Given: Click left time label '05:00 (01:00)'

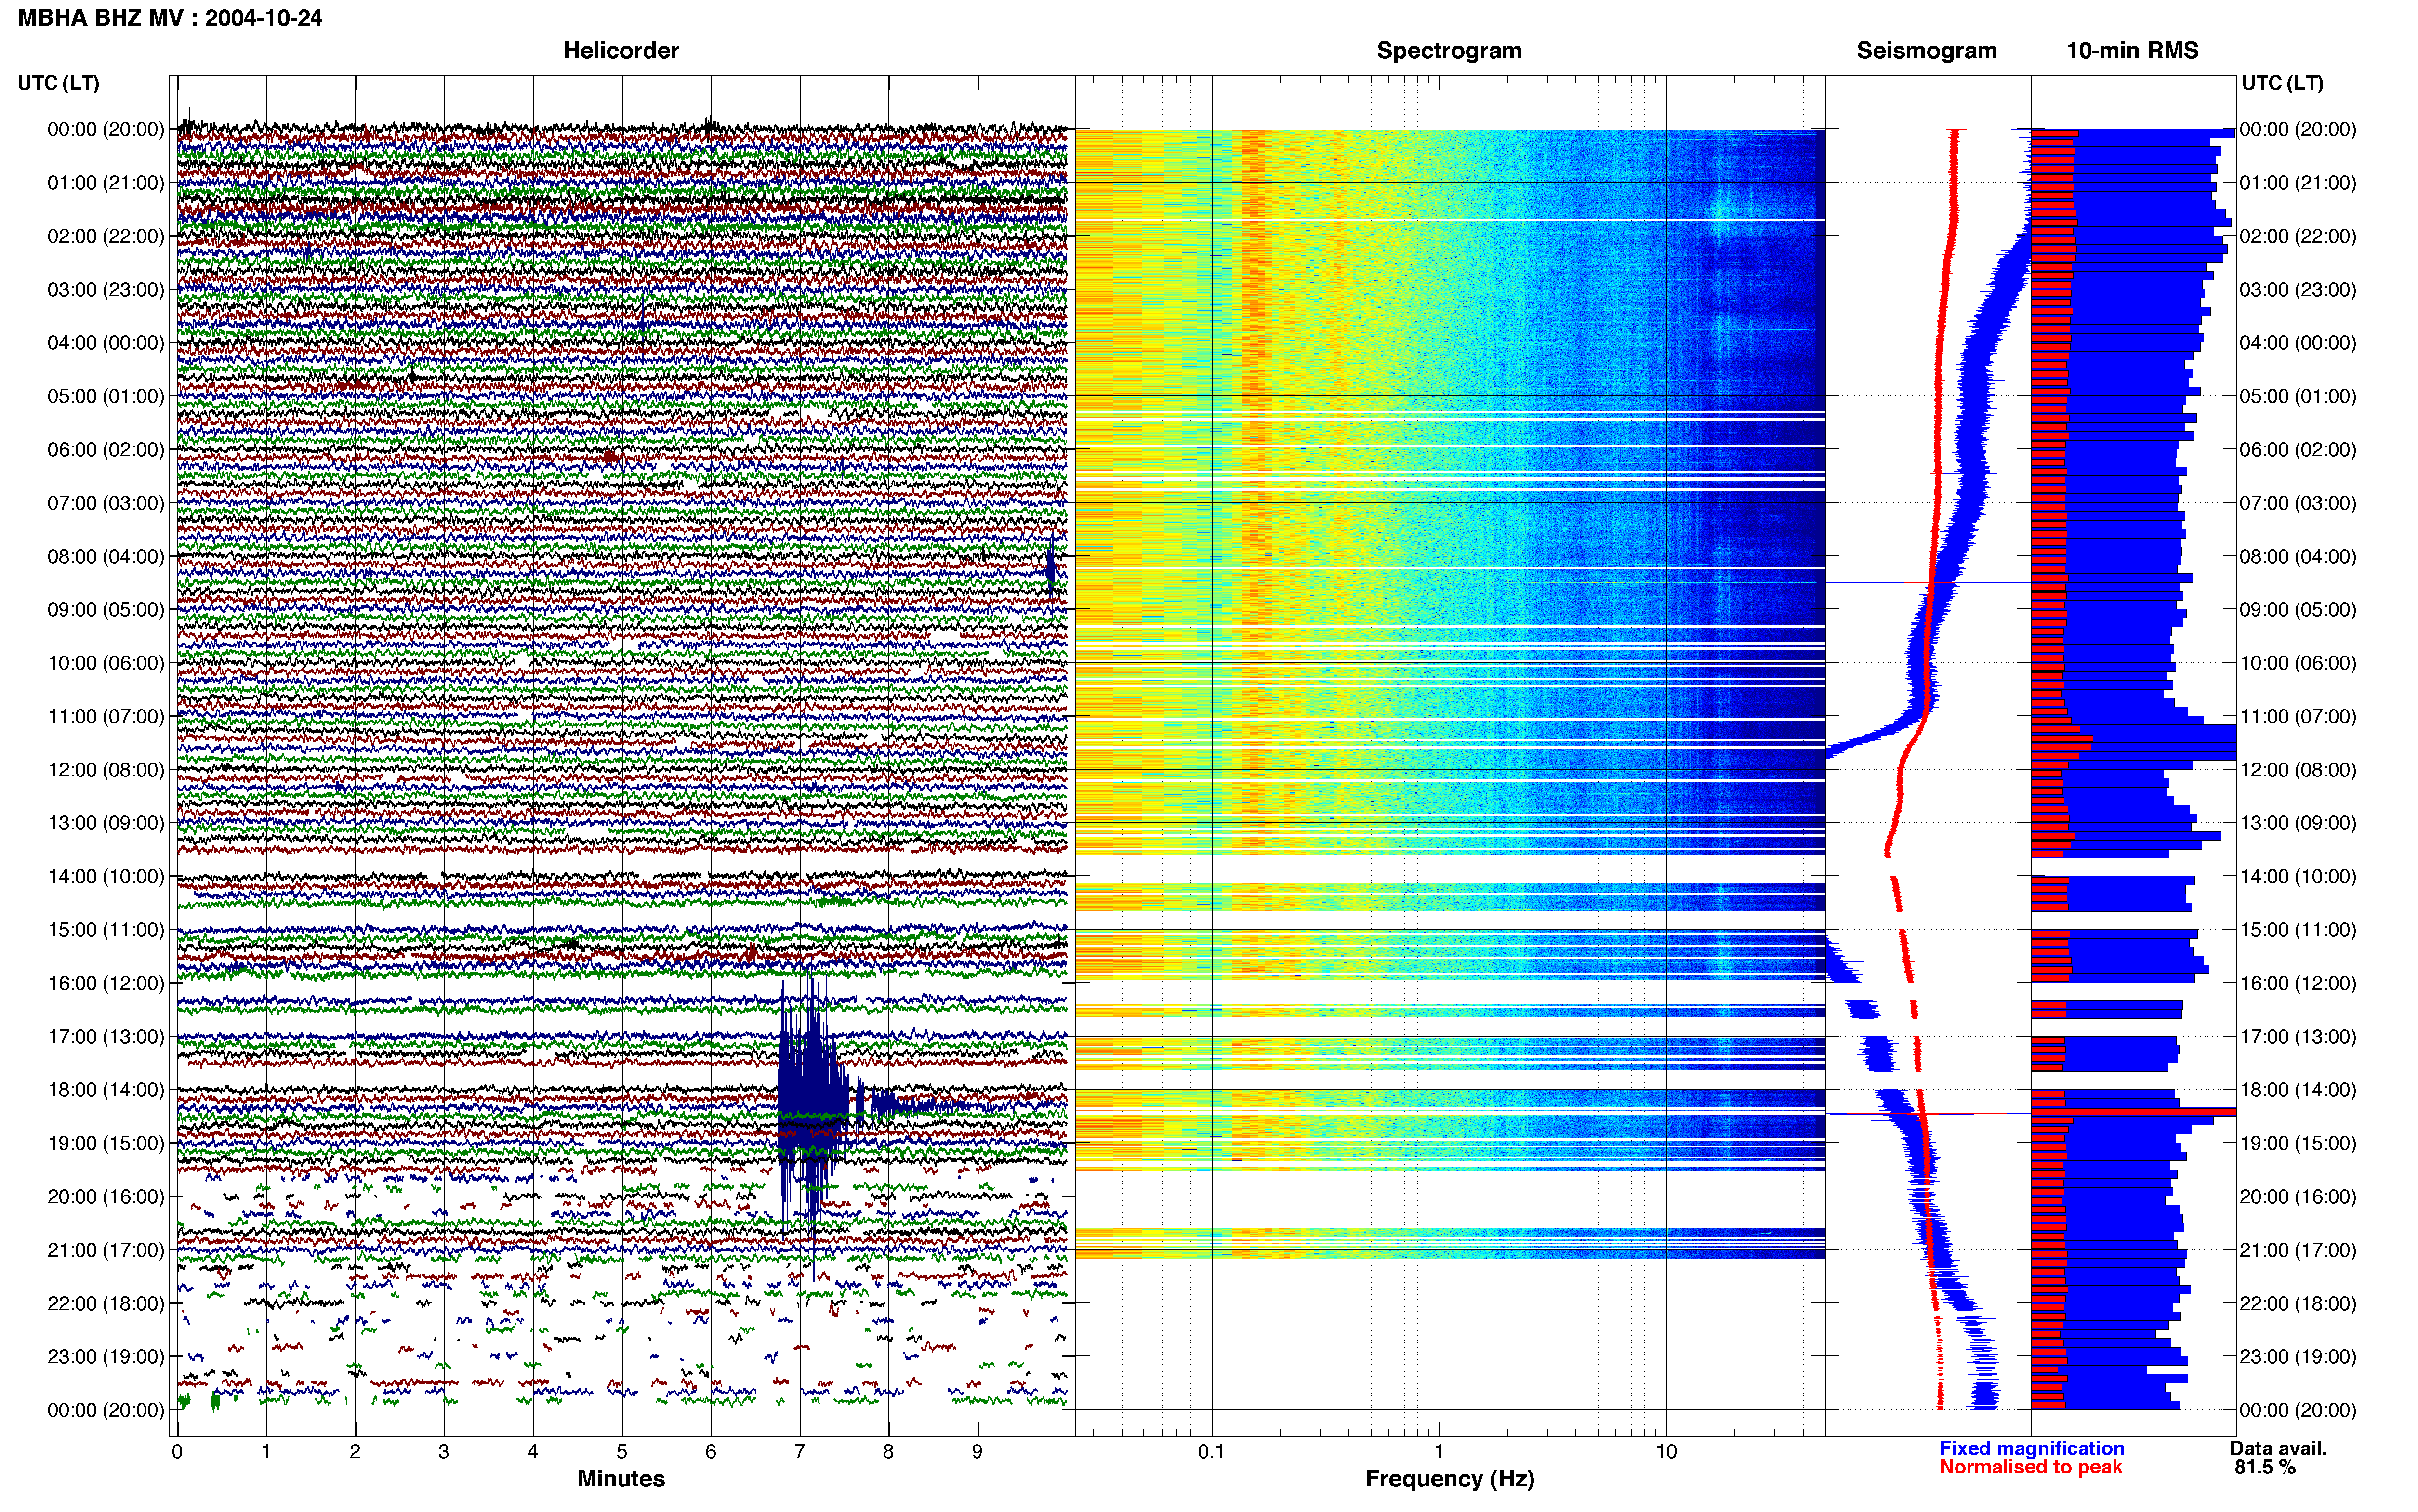Looking at the screenshot, I should [x=105, y=396].
